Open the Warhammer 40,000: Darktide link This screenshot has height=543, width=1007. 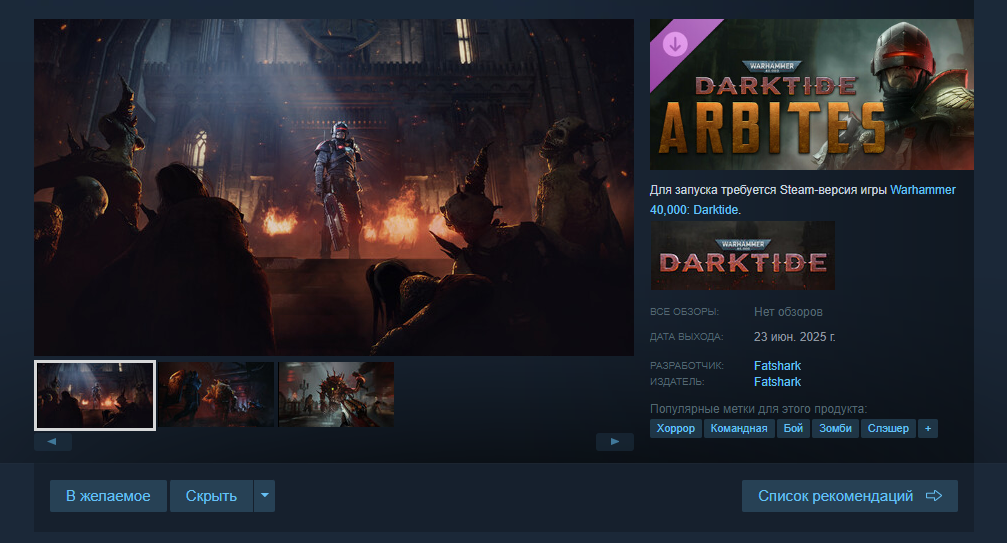[x=803, y=200]
